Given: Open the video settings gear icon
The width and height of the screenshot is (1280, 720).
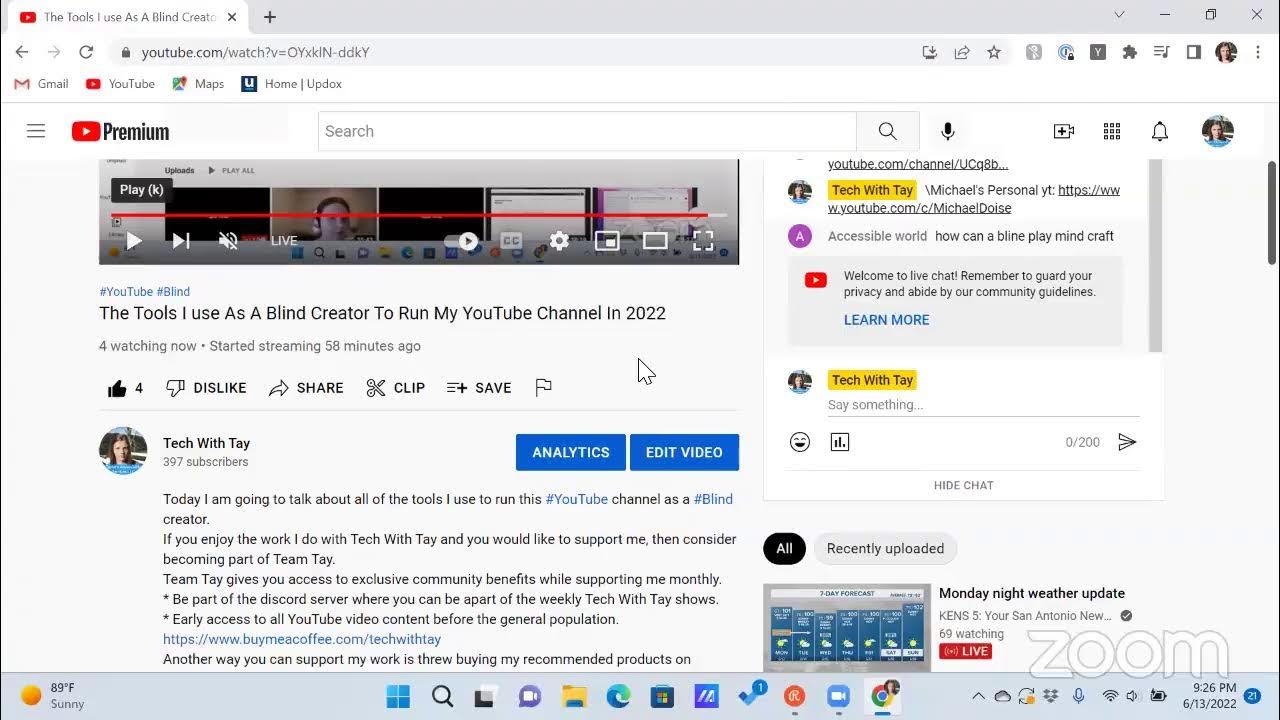Looking at the screenshot, I should click(x=558, y=240).
